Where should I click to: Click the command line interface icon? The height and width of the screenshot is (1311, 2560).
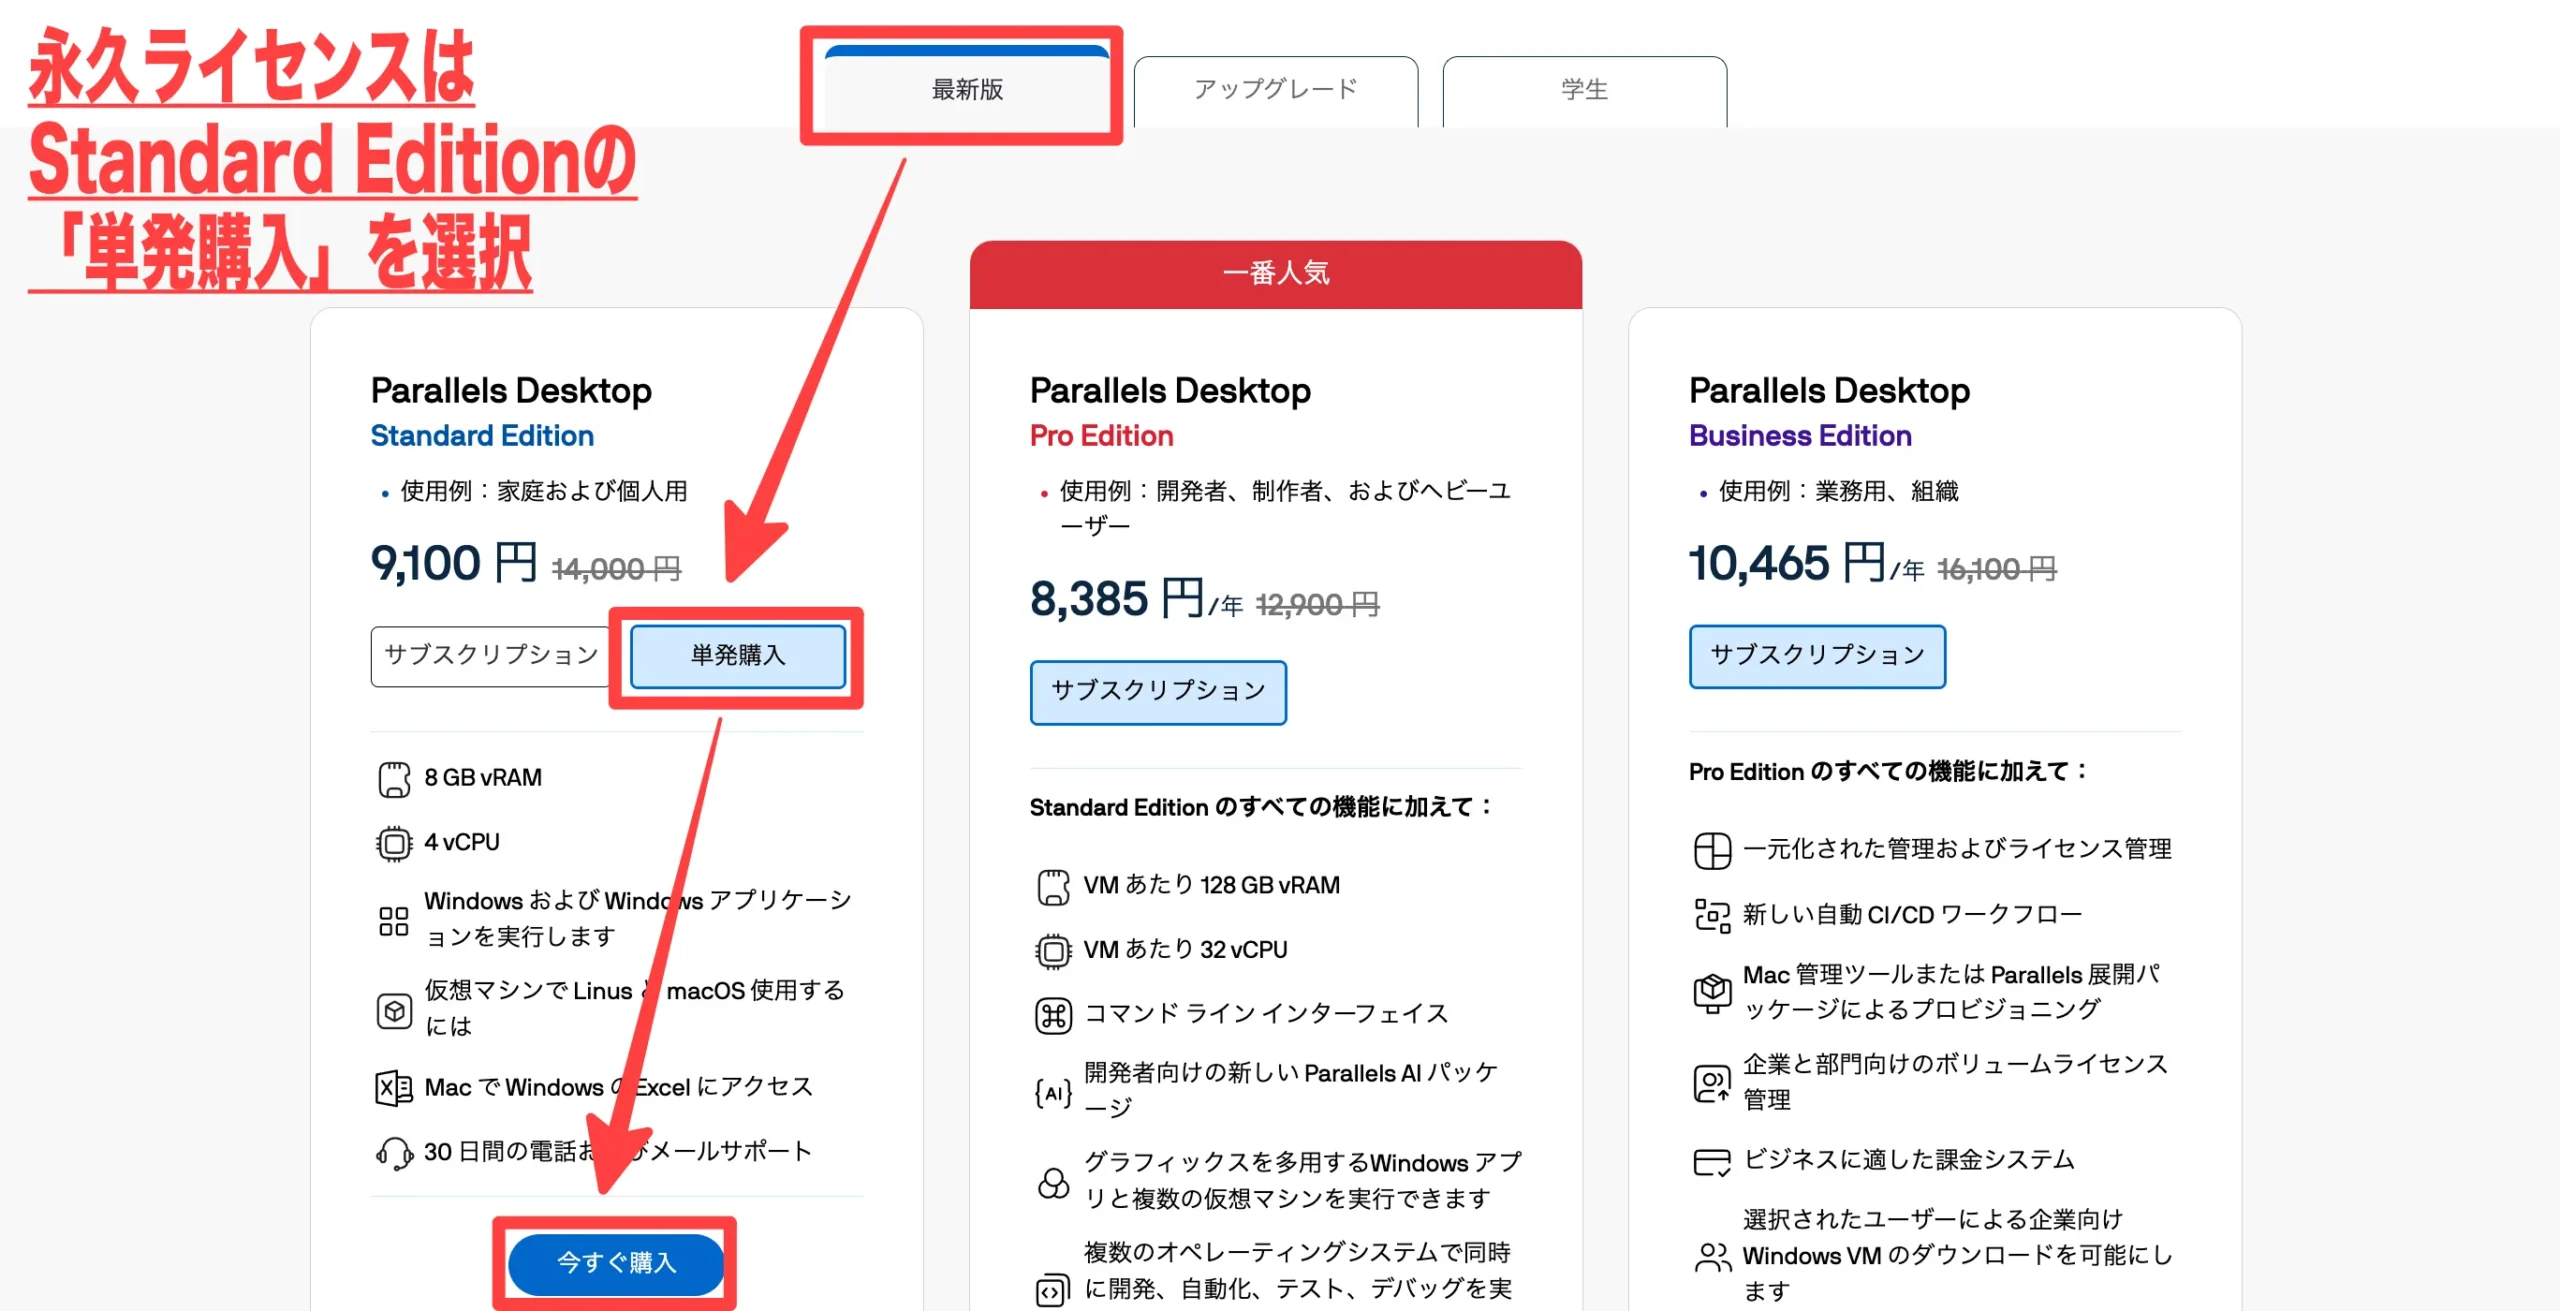click(1053, 1016)
